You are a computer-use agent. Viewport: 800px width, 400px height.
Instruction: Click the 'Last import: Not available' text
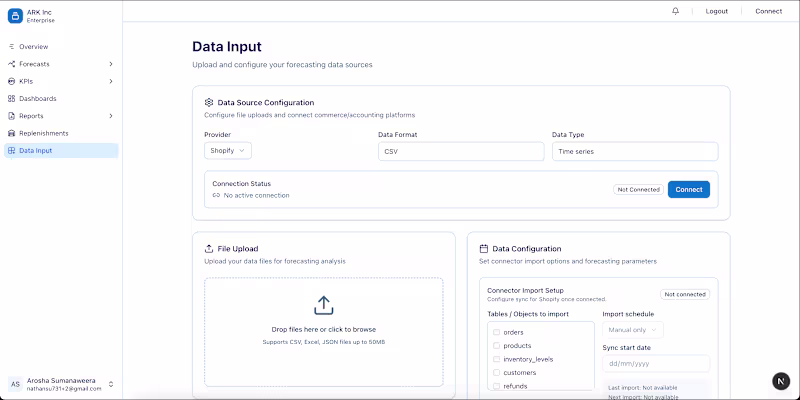pos(643,388)
